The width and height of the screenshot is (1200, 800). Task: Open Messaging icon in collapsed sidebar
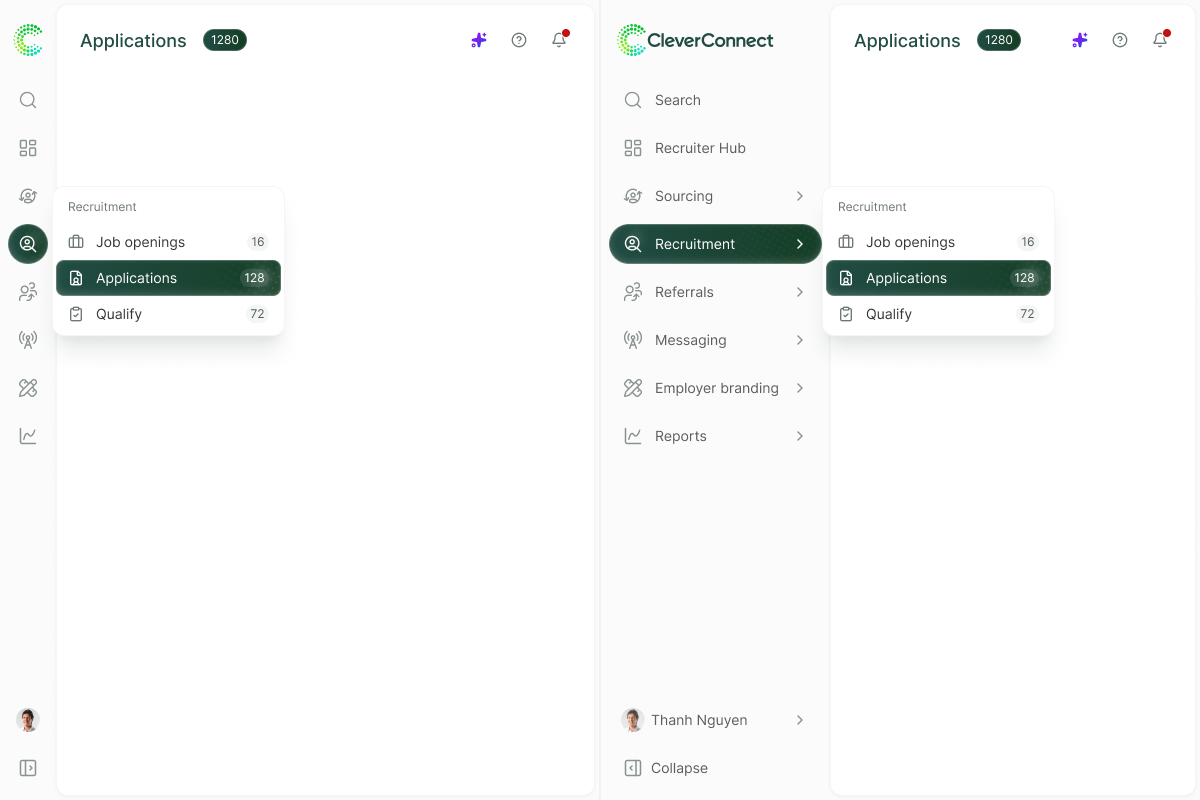coord(28,340)
